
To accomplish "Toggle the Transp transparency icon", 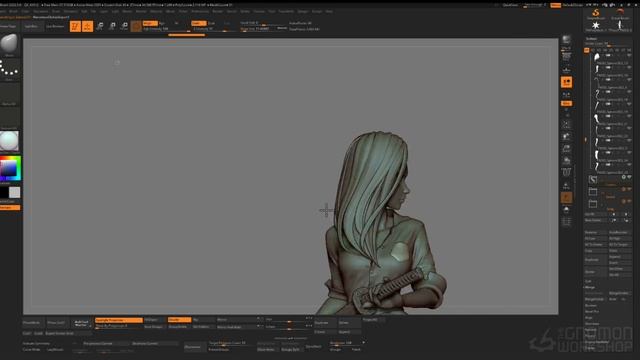I will pos(567,186).
